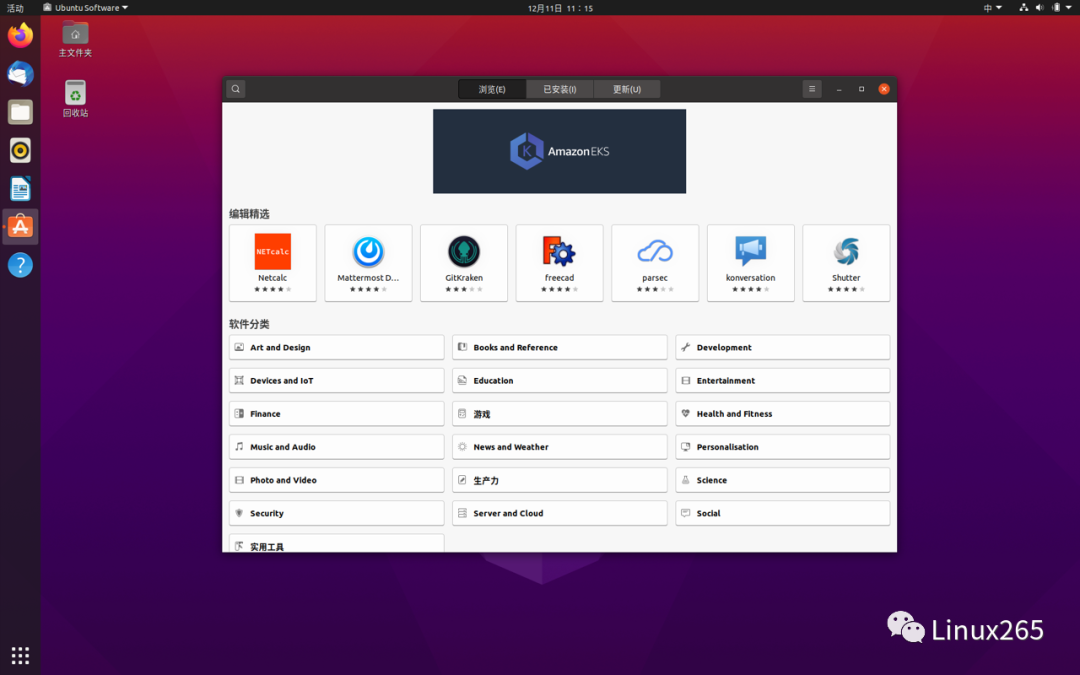Open the Education category
The width and height of the screenshot is (1080, 675).
click(559, 380)
